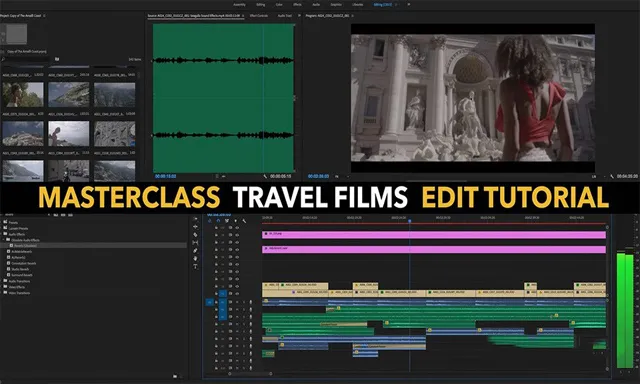
Task: Click third effects filter badge icon
Action: coord(70,215)
